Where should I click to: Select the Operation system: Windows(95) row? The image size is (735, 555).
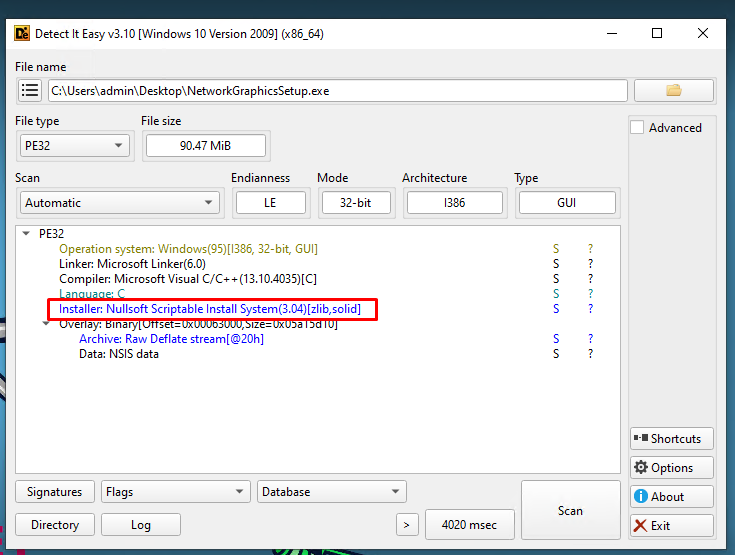coord(188,249)
